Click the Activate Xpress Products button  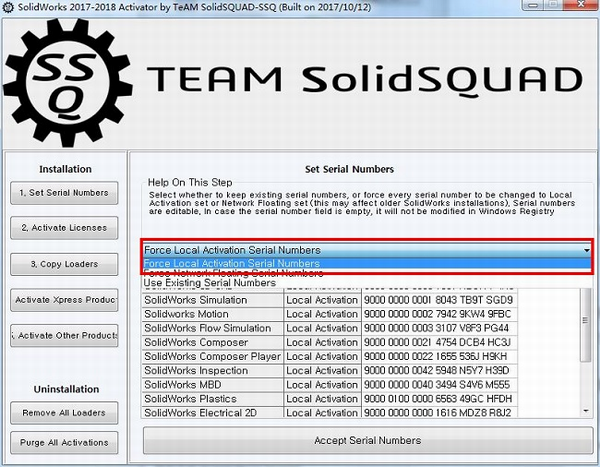point(64,300)
